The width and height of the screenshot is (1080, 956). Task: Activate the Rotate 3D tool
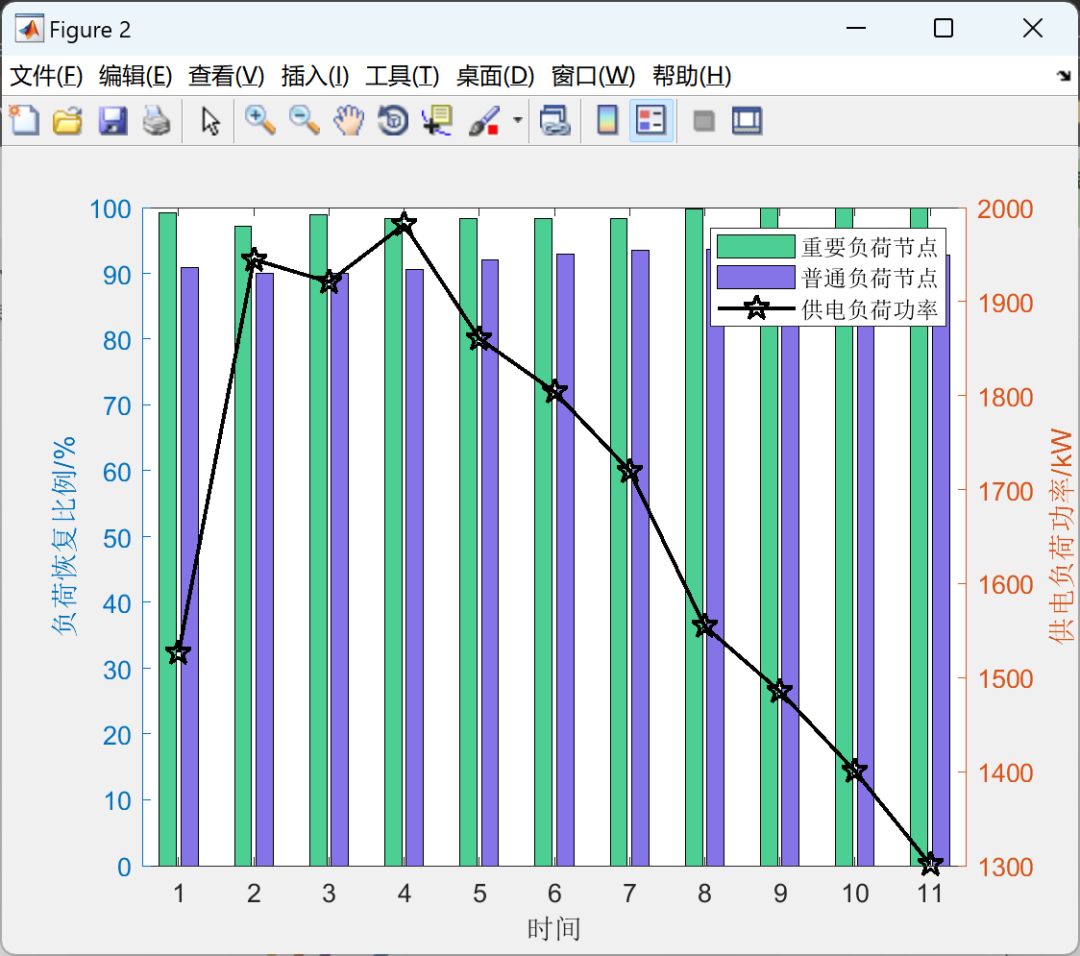point(393,121)
